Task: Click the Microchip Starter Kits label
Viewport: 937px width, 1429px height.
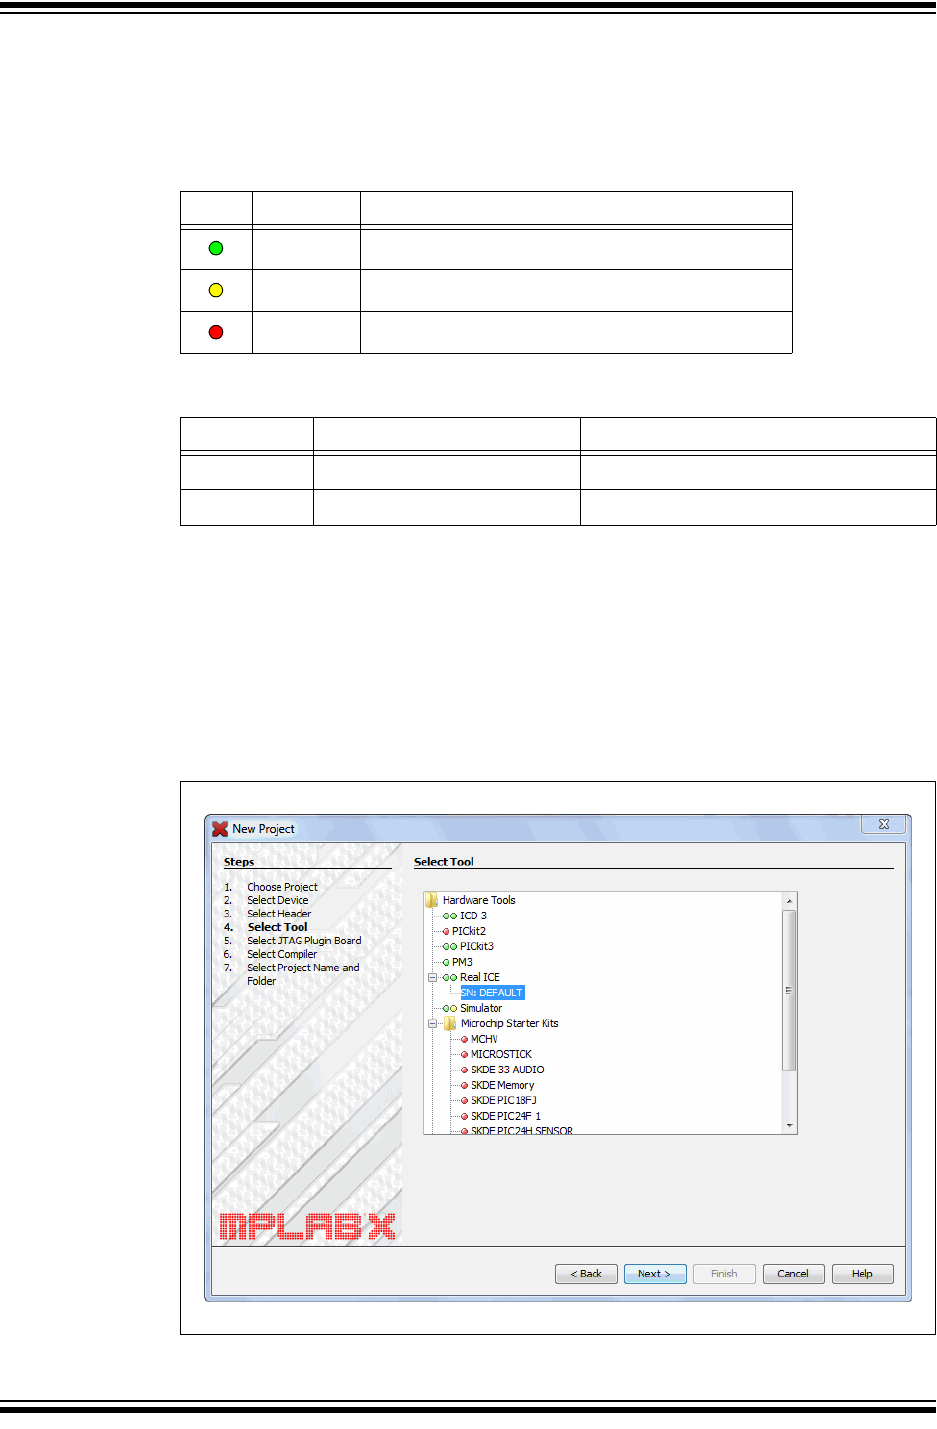Action: tap(510, 1023)
